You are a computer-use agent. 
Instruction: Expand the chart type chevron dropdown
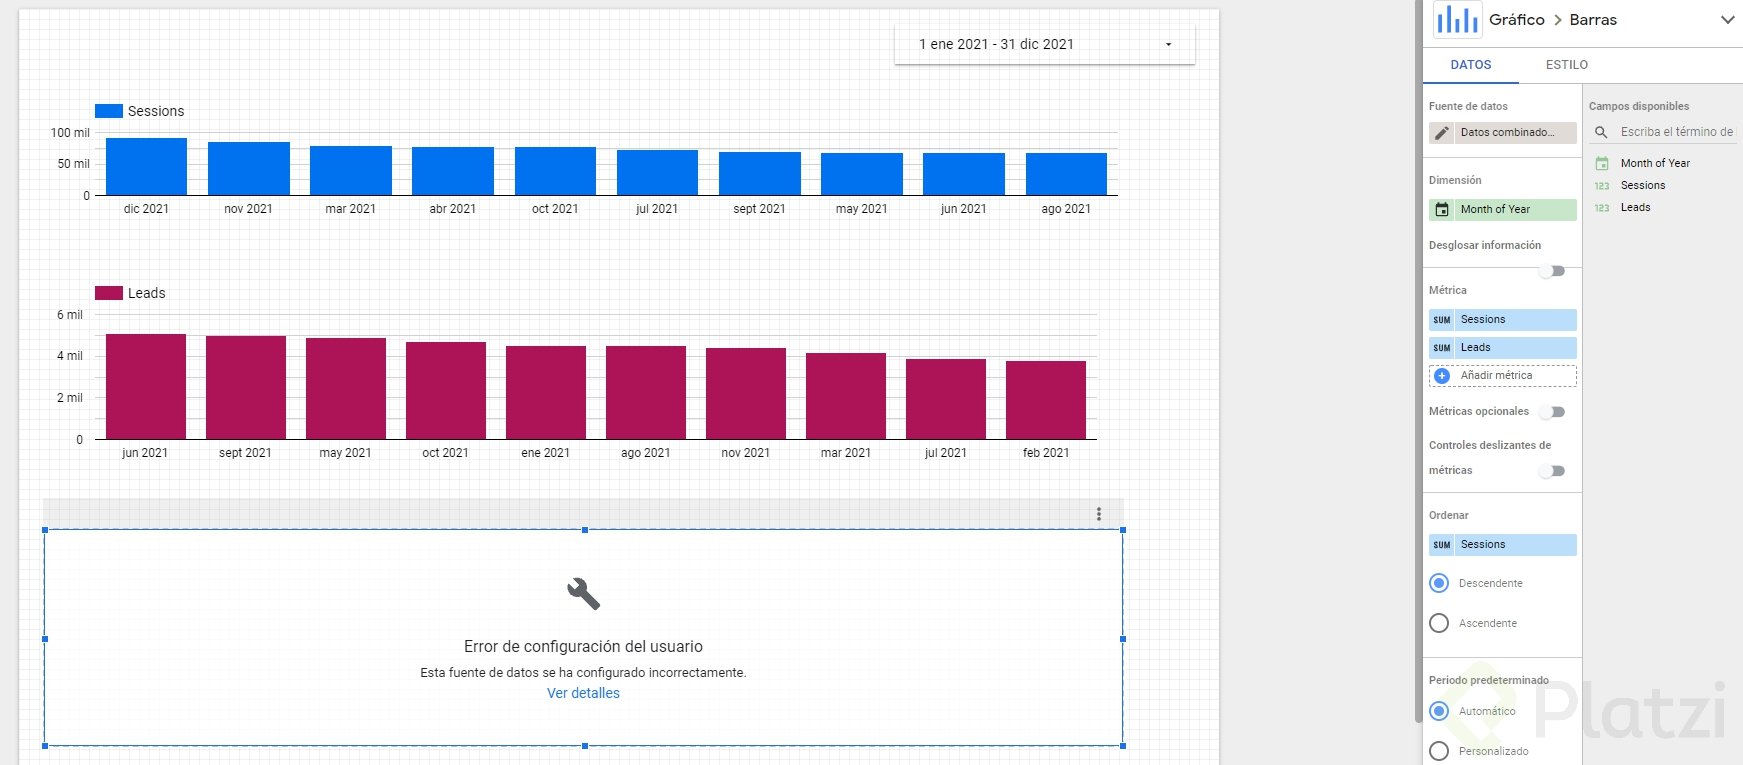click(x=1727, y=20)
